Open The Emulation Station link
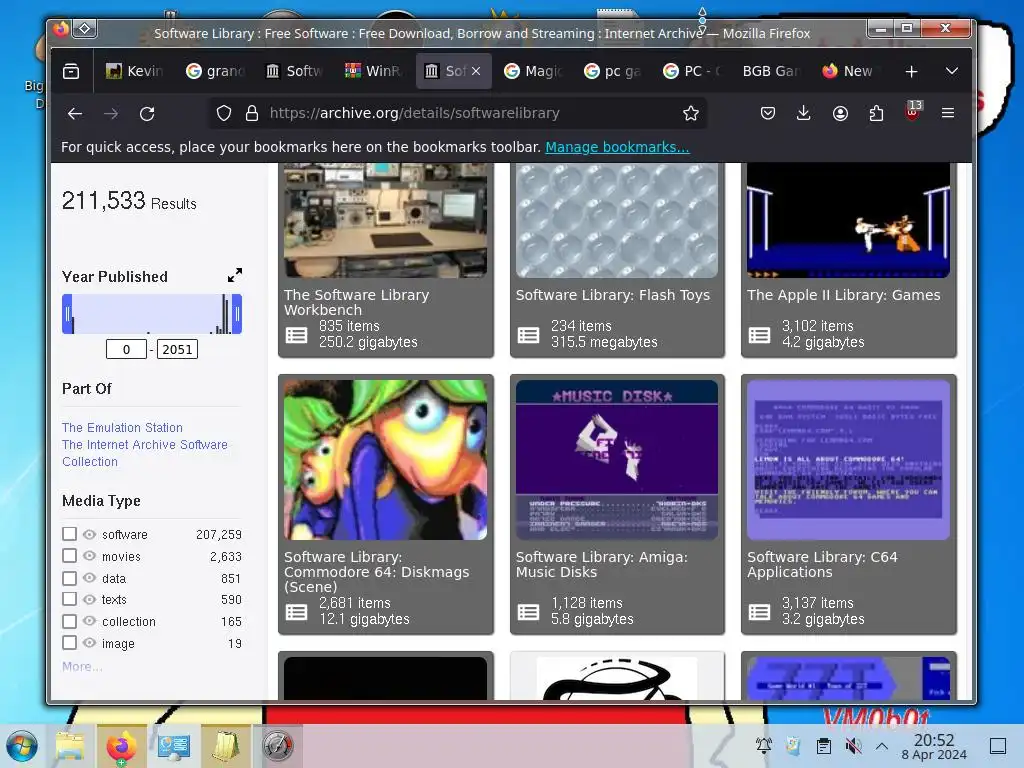 pyautogui.click(x=122, y=427)
